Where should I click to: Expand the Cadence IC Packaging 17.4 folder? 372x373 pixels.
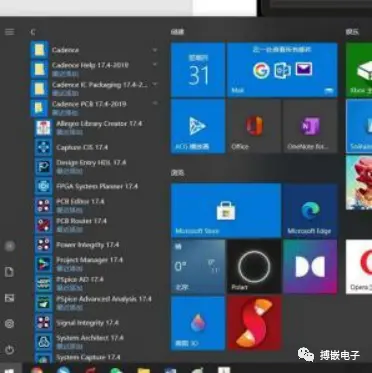click(94, 88)
